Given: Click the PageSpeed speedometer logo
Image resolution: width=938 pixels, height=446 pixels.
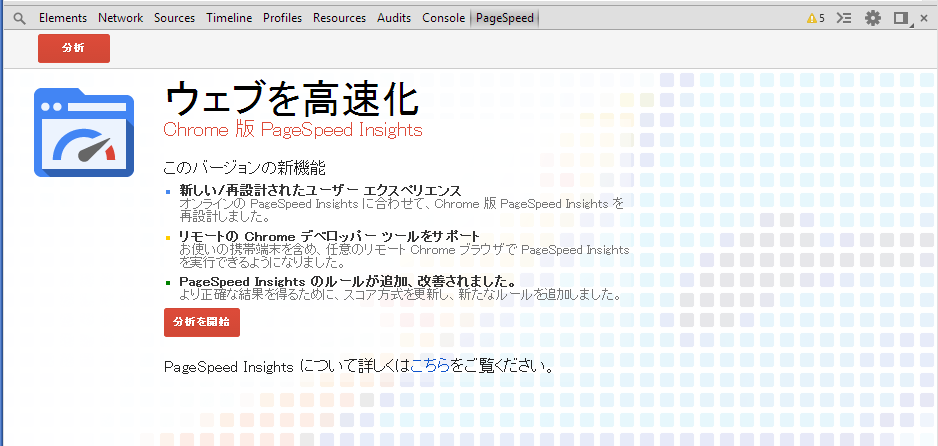Looking at the screenshot, I should (x=83, y=132).
